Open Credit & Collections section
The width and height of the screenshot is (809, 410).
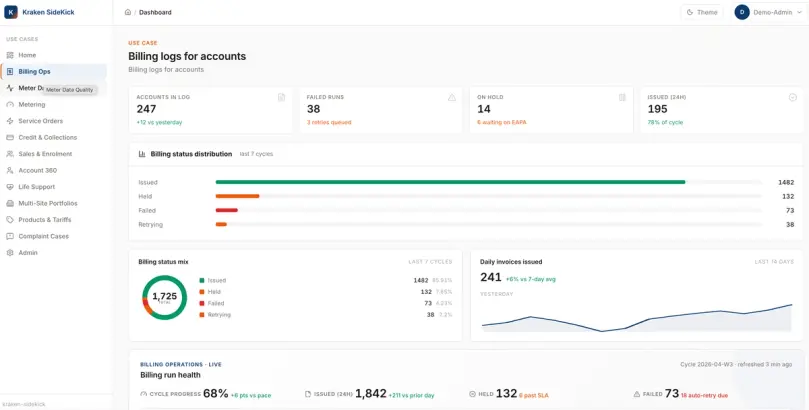click(54, 138)
